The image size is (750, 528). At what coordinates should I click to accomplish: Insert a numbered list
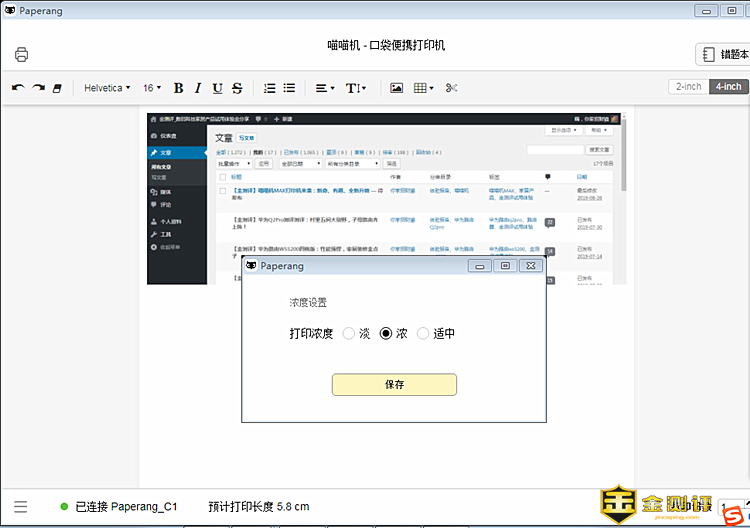(x=269, y=88)
